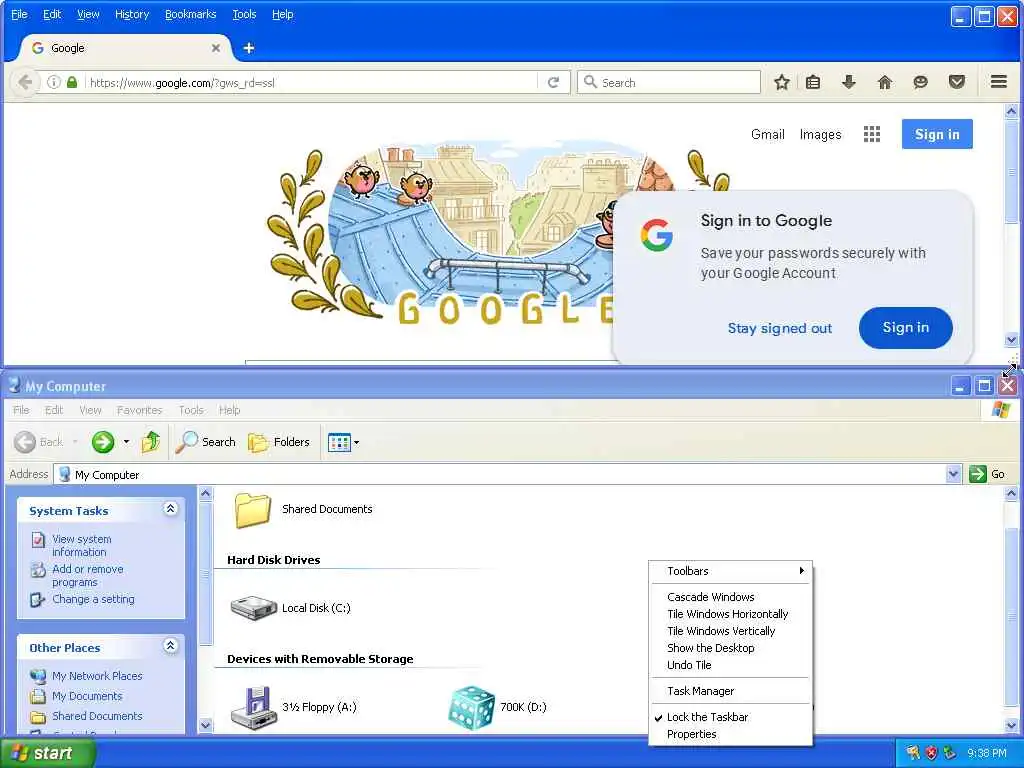The width and height of the screenshot is (1024, 768).
Task: Open Shared Documents in the Other Places sidebar
Action: (97, 716)
